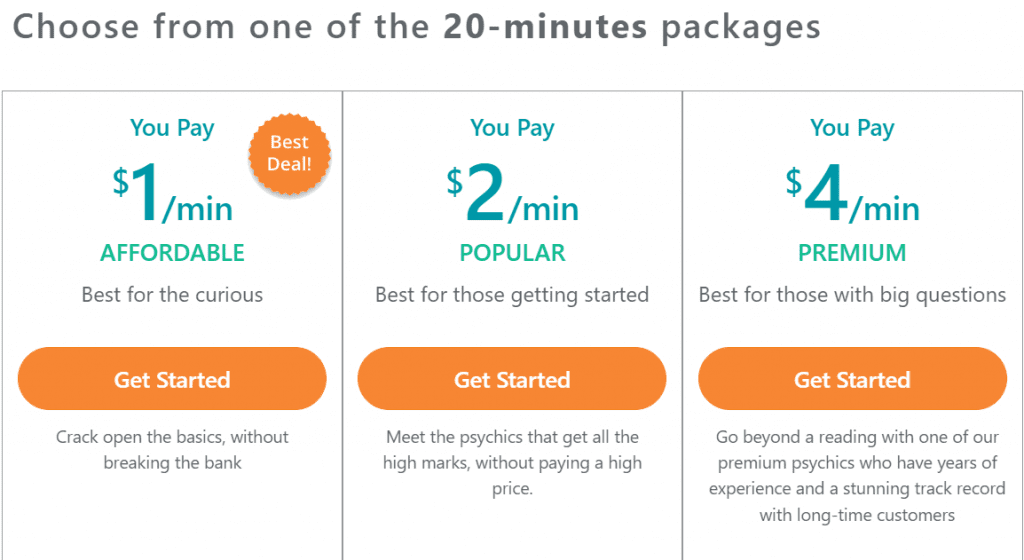Click 'Best for those getting started' tagline

(512, 295)
